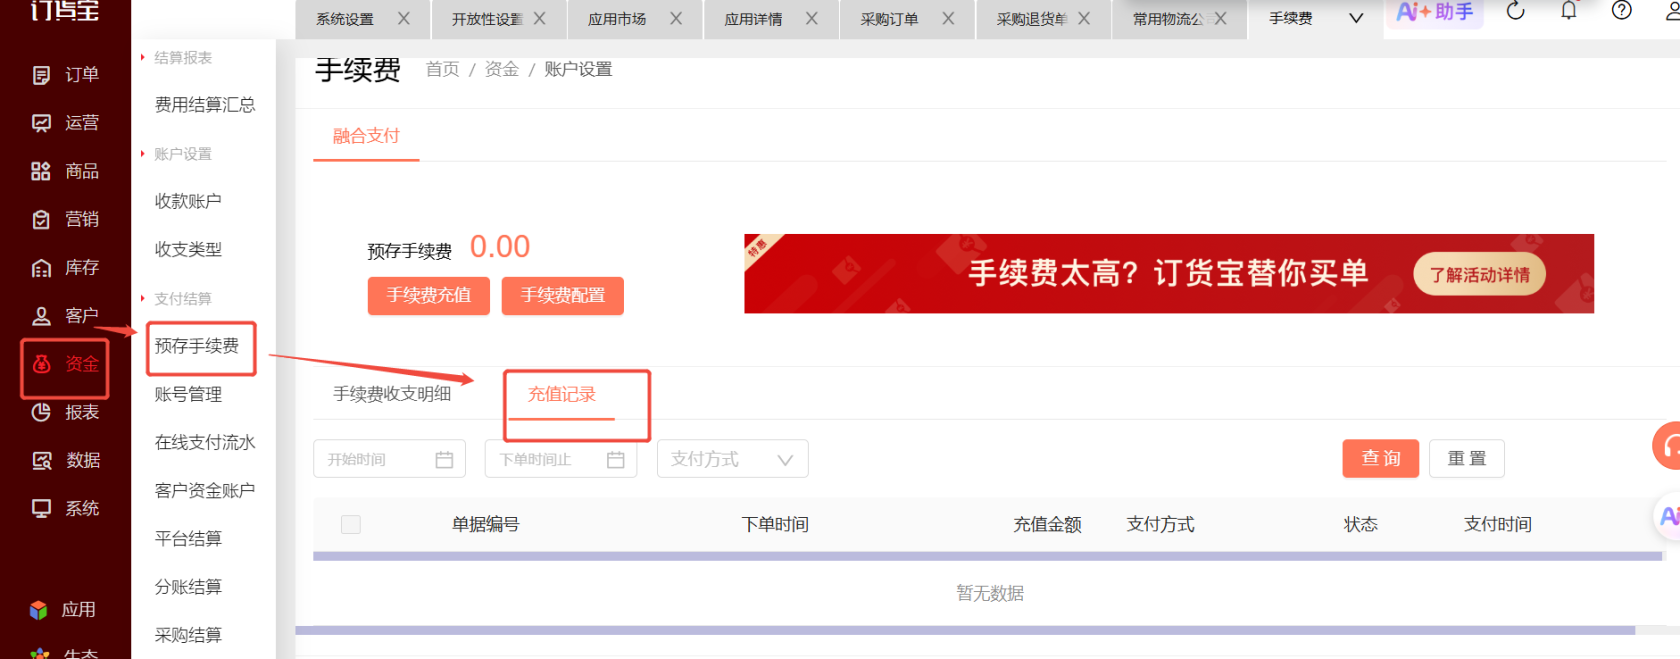This screenshot has height=659, width=1680.
Task: Close the 系统设置 tab
Action: click(x=404, y=18)
